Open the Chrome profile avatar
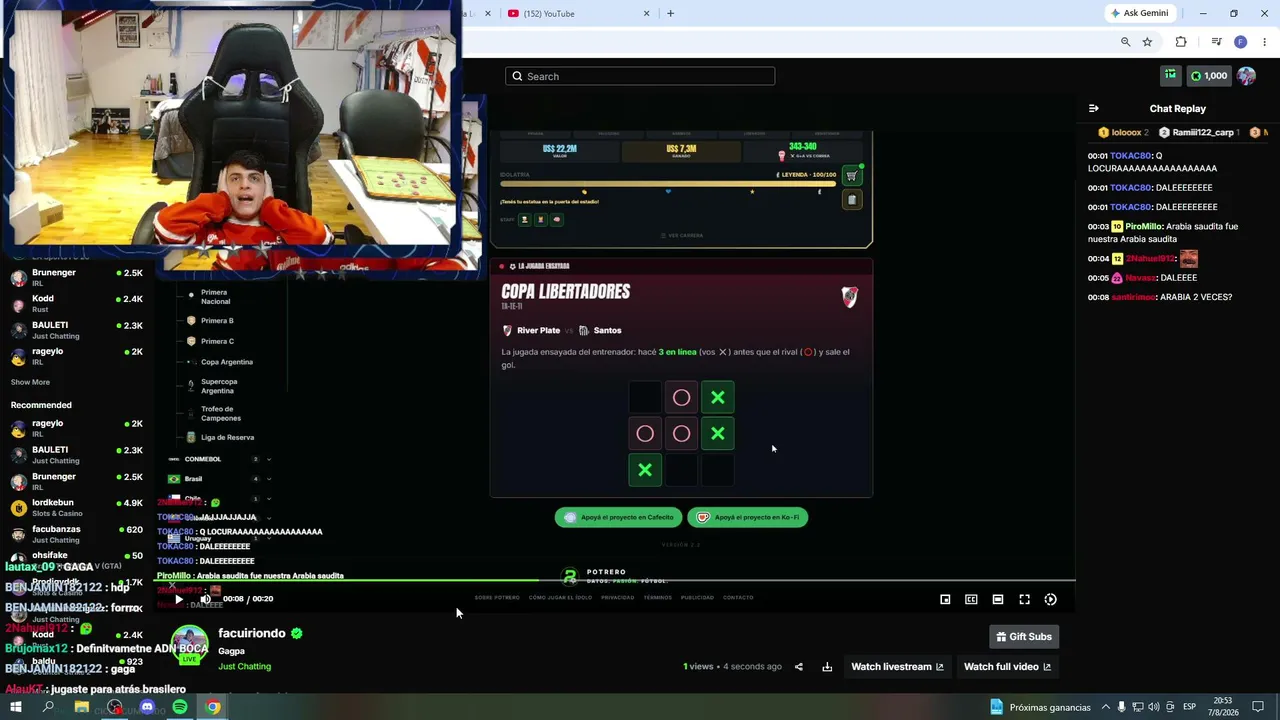 click(1240, 42)
